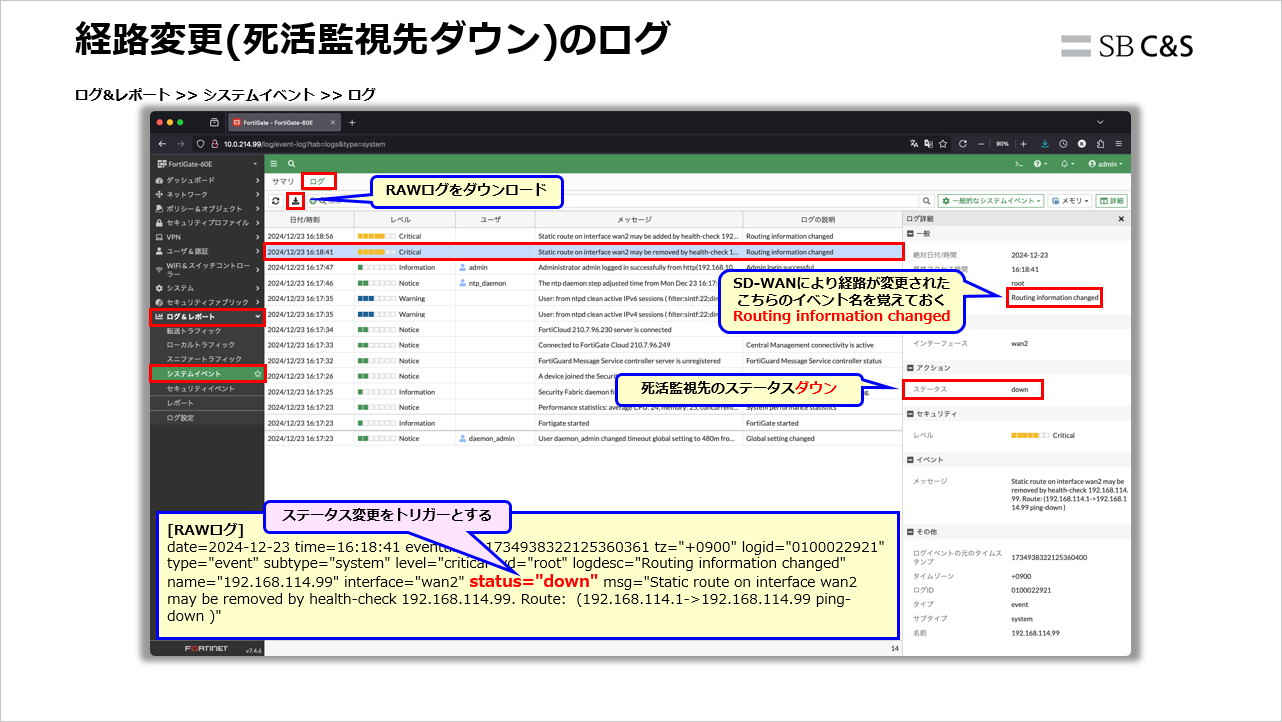Open the browser extensions puzzle icon

click(1100, 144)
